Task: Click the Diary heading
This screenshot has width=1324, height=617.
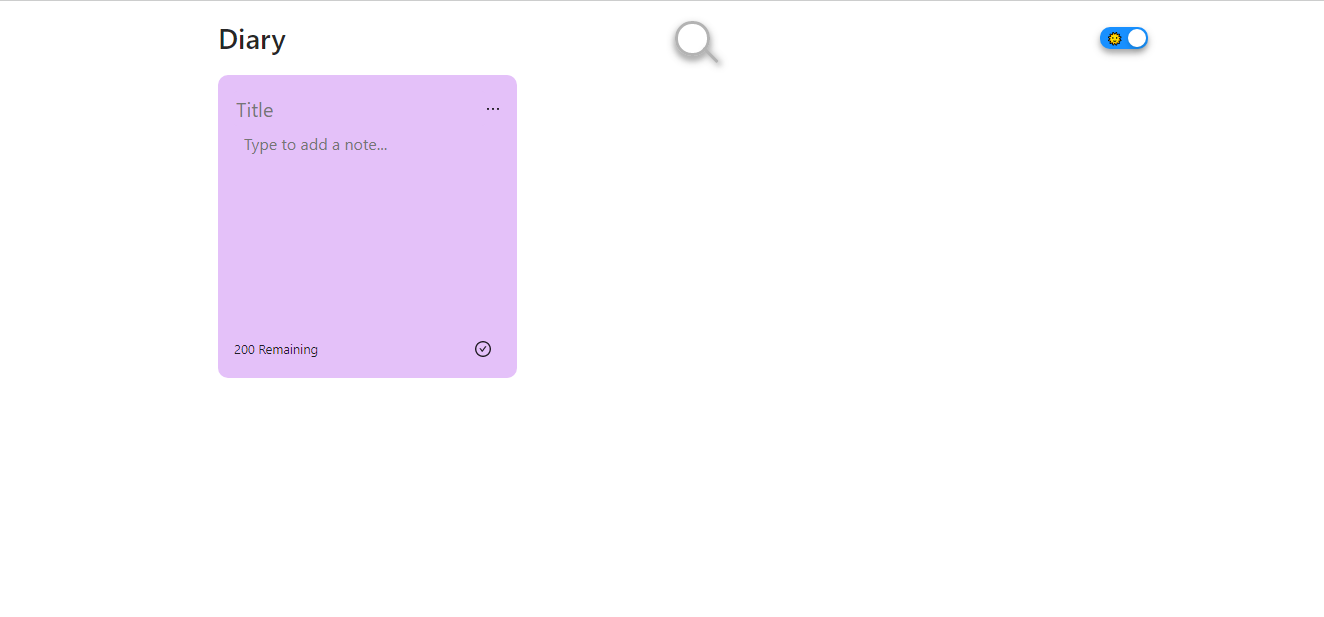Action: point(252,40)
